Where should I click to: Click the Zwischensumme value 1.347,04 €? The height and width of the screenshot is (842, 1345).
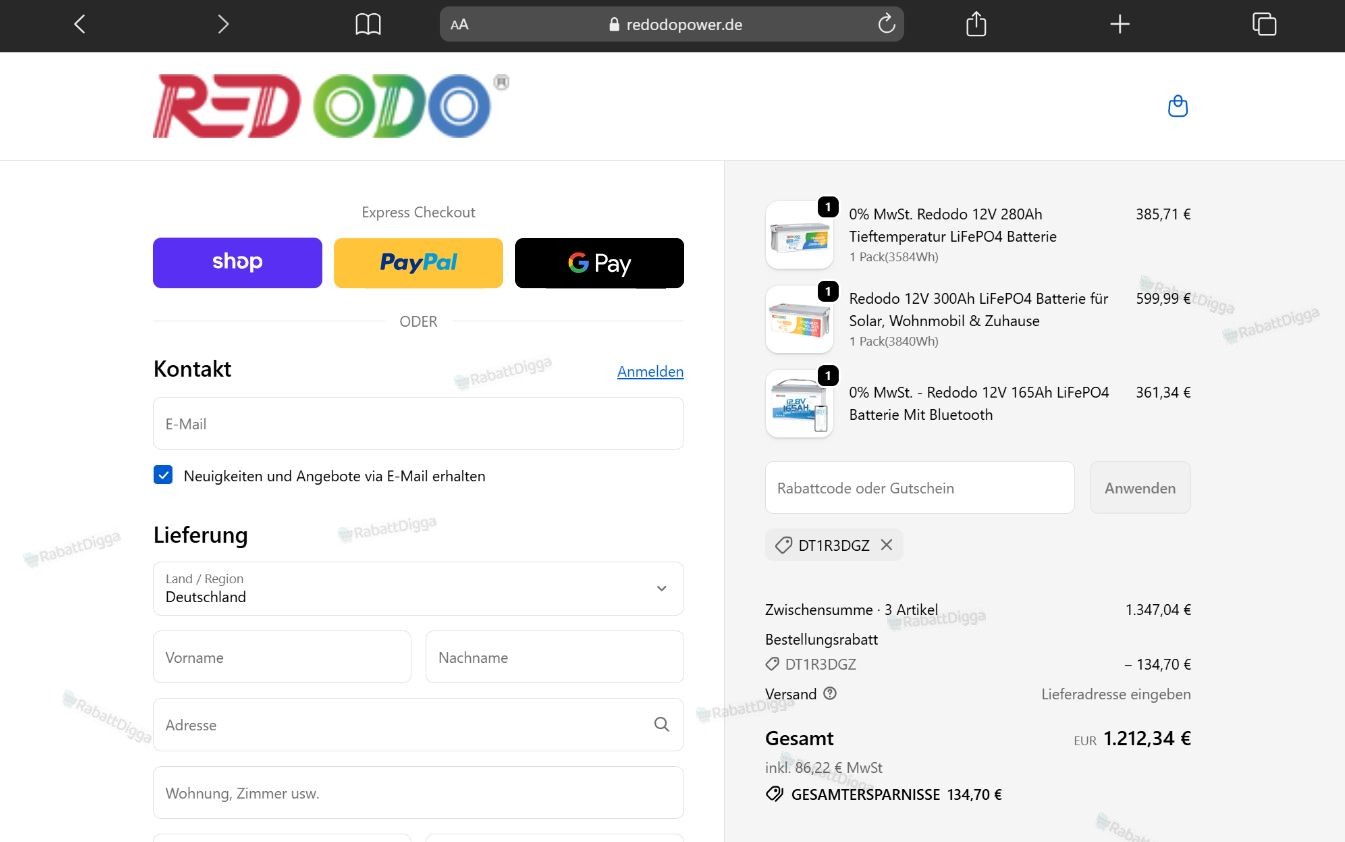[x=1158, y=610]
